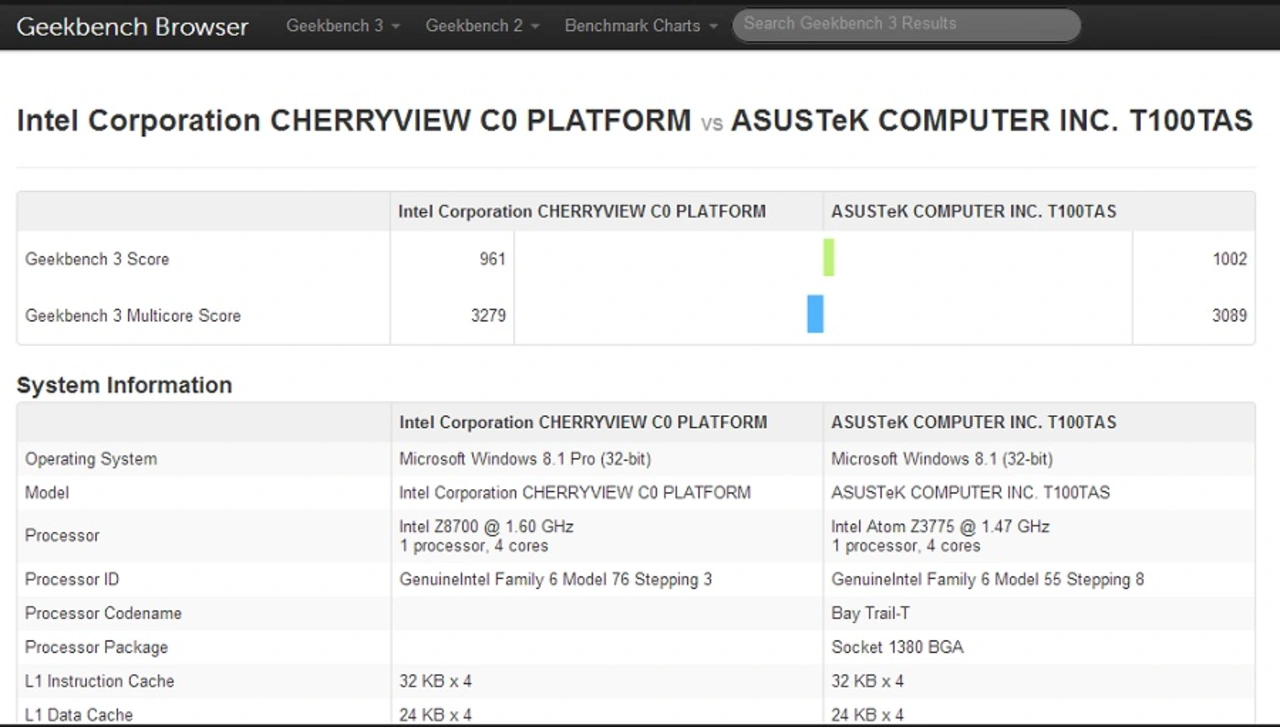Select T100TAS header in score table

pos(974,211)
